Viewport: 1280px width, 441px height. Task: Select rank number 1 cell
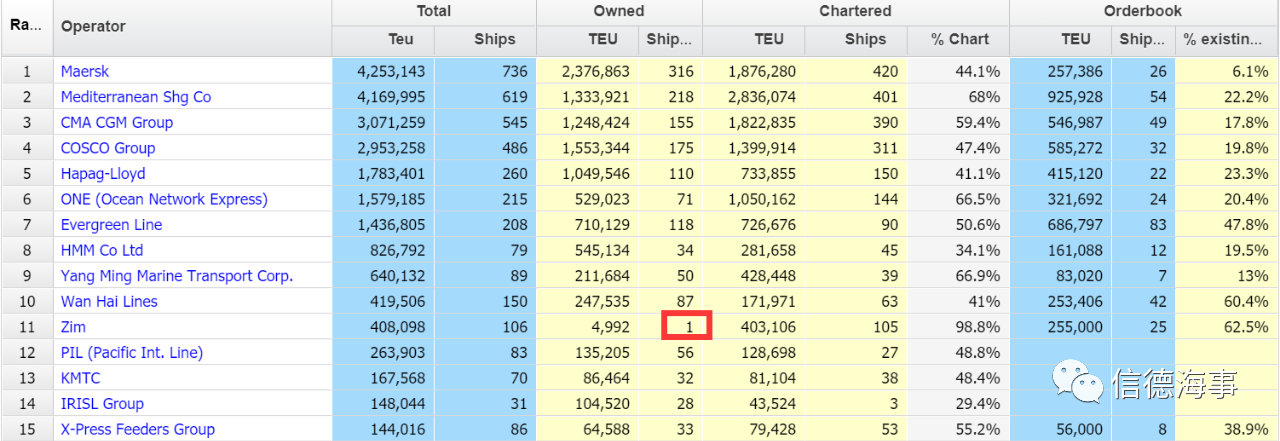coord(27,71)
